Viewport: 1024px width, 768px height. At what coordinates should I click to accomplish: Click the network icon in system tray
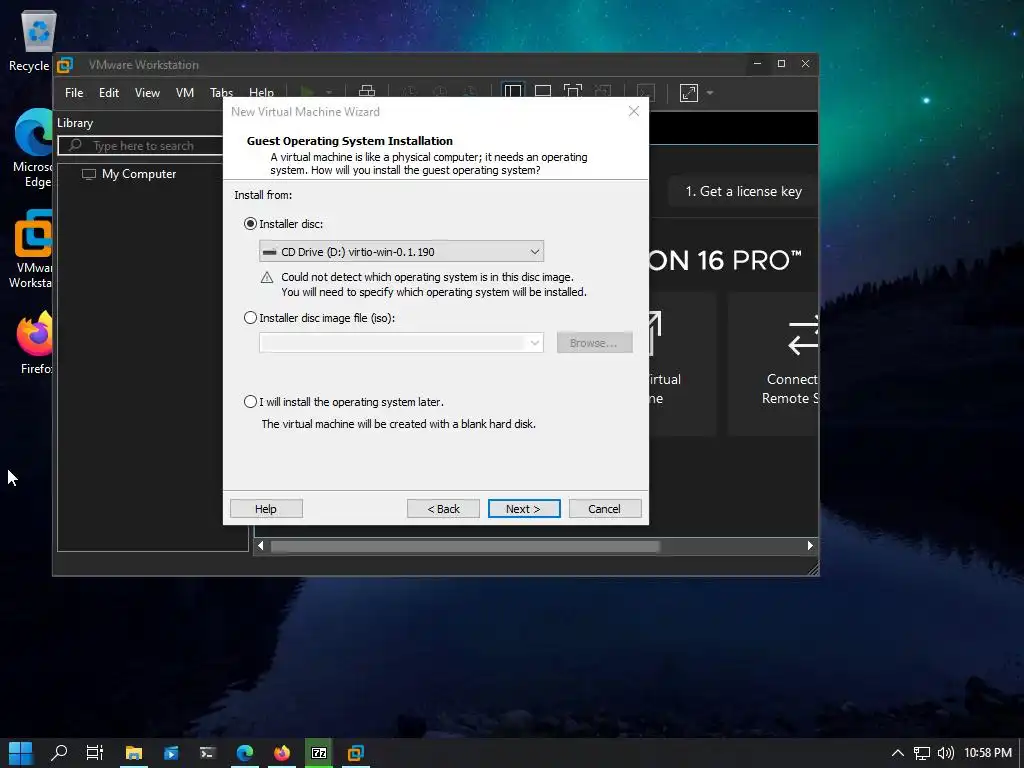click(x=921, y=753)
